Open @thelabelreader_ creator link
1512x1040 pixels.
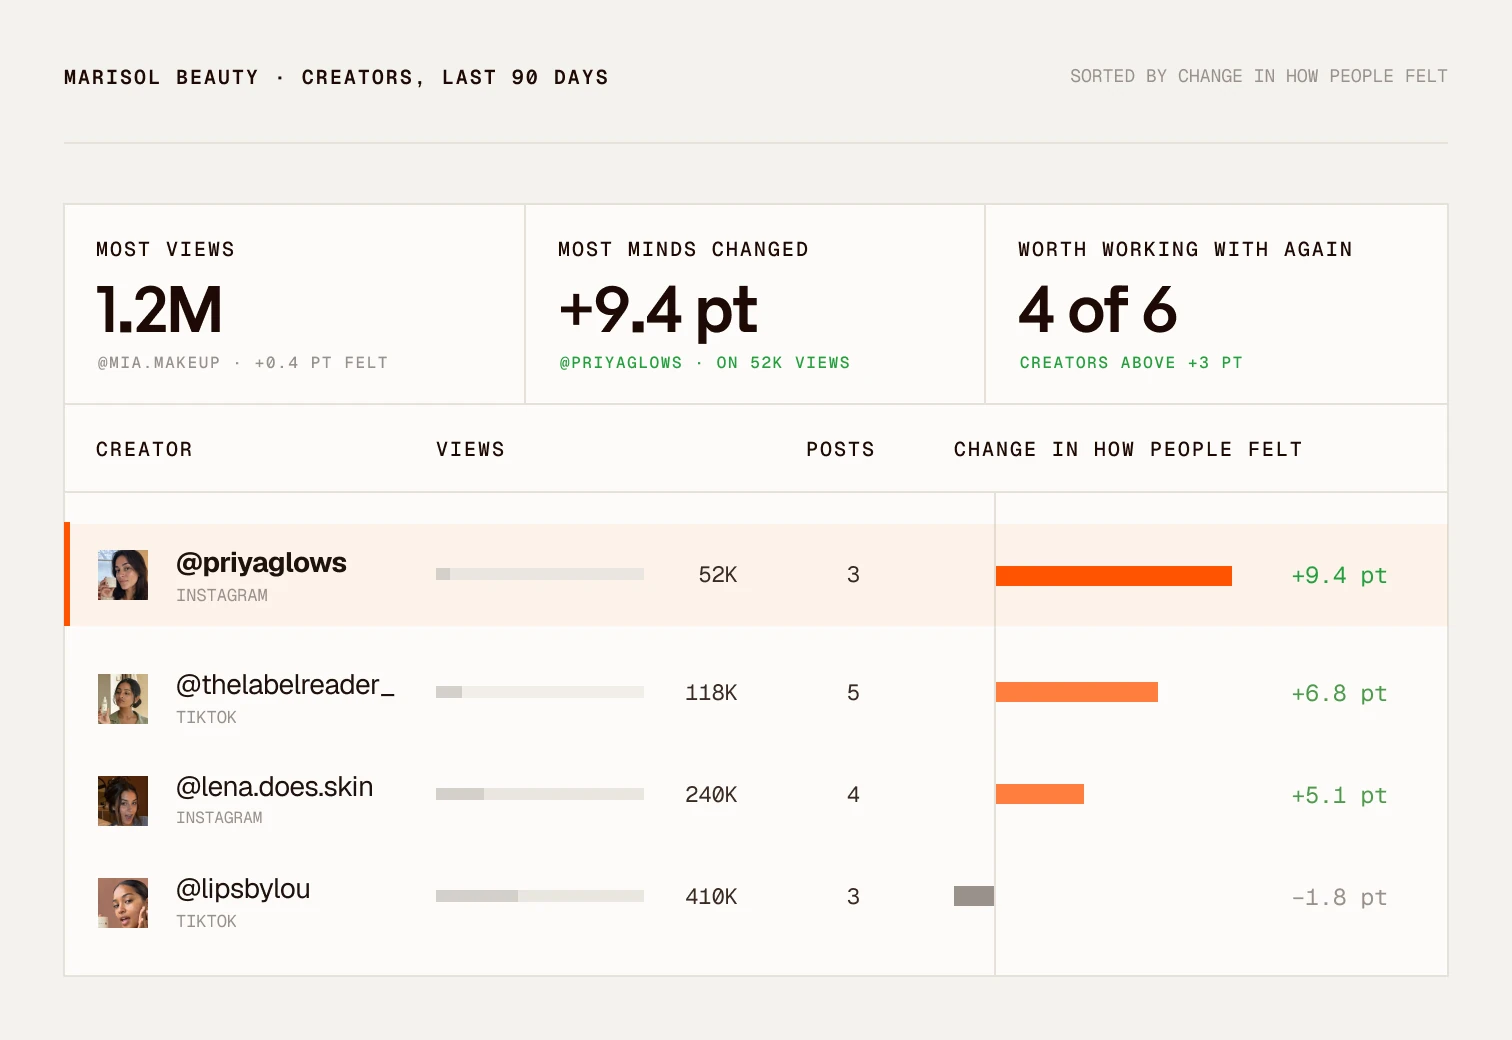pos(285,685)
